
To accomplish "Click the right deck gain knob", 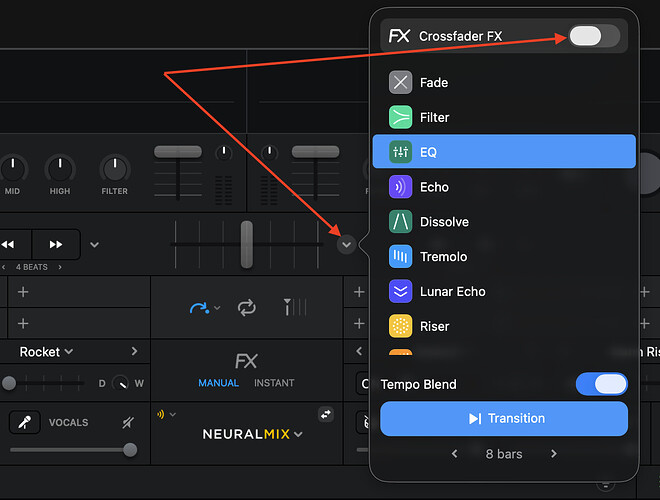I will 269,153.
